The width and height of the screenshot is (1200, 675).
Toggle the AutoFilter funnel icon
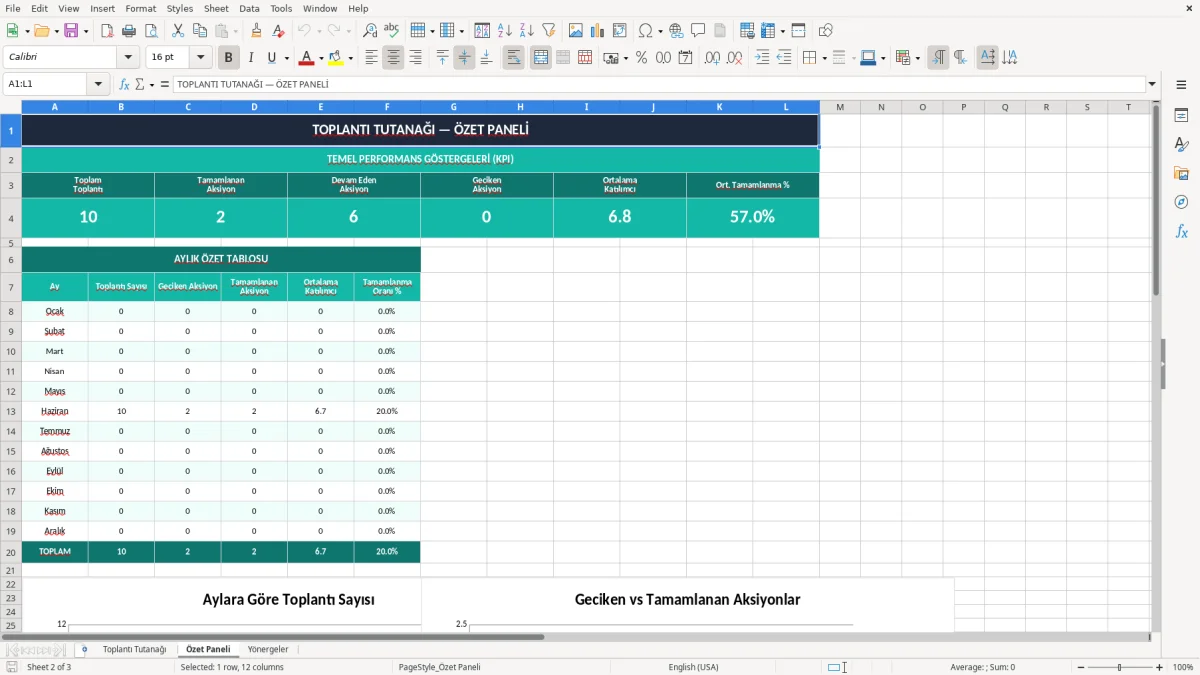click(x=549, y=31)
